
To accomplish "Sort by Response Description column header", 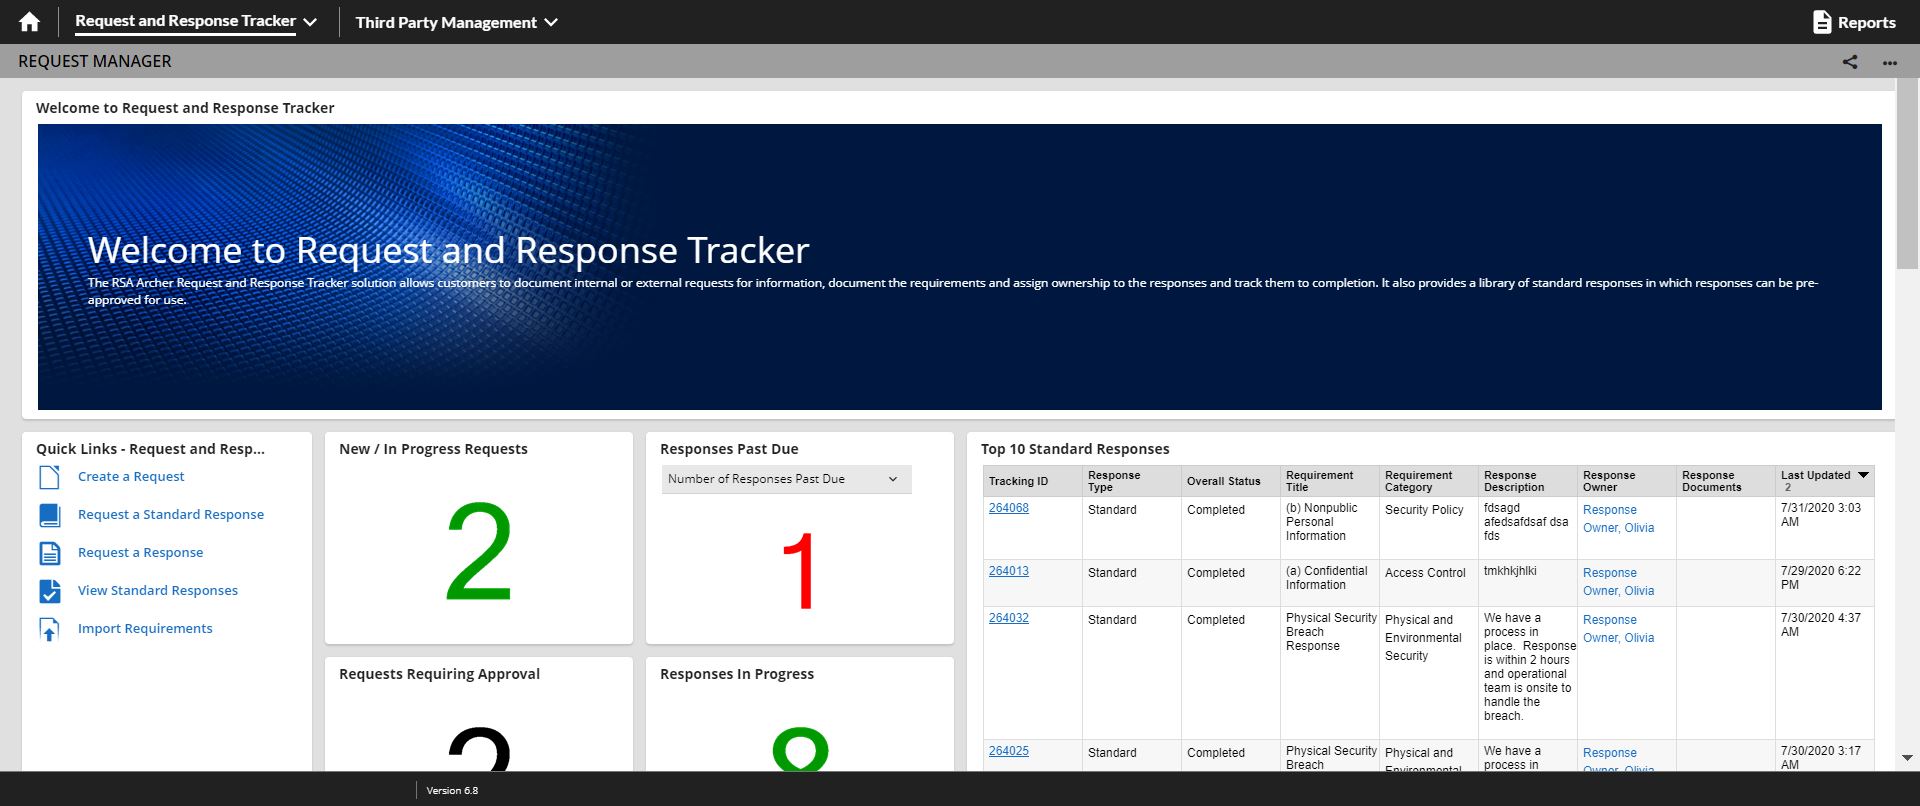I will point(1514,481).
